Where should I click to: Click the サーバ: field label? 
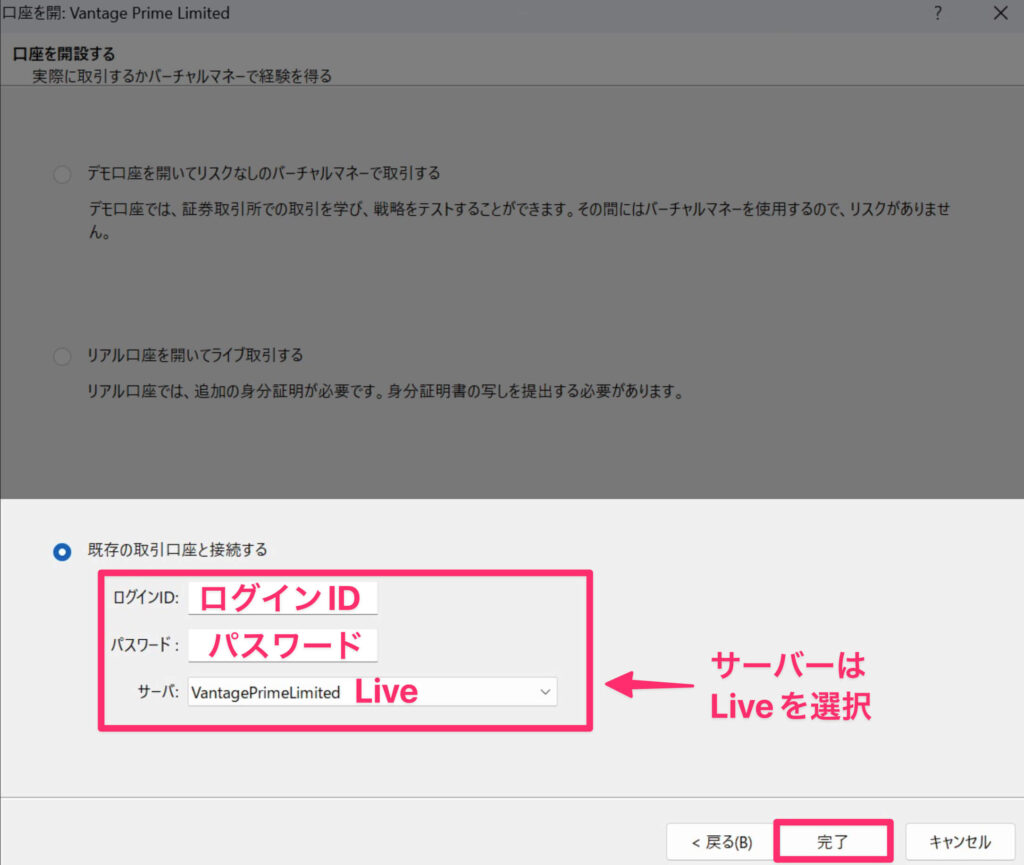pos(158,692)
